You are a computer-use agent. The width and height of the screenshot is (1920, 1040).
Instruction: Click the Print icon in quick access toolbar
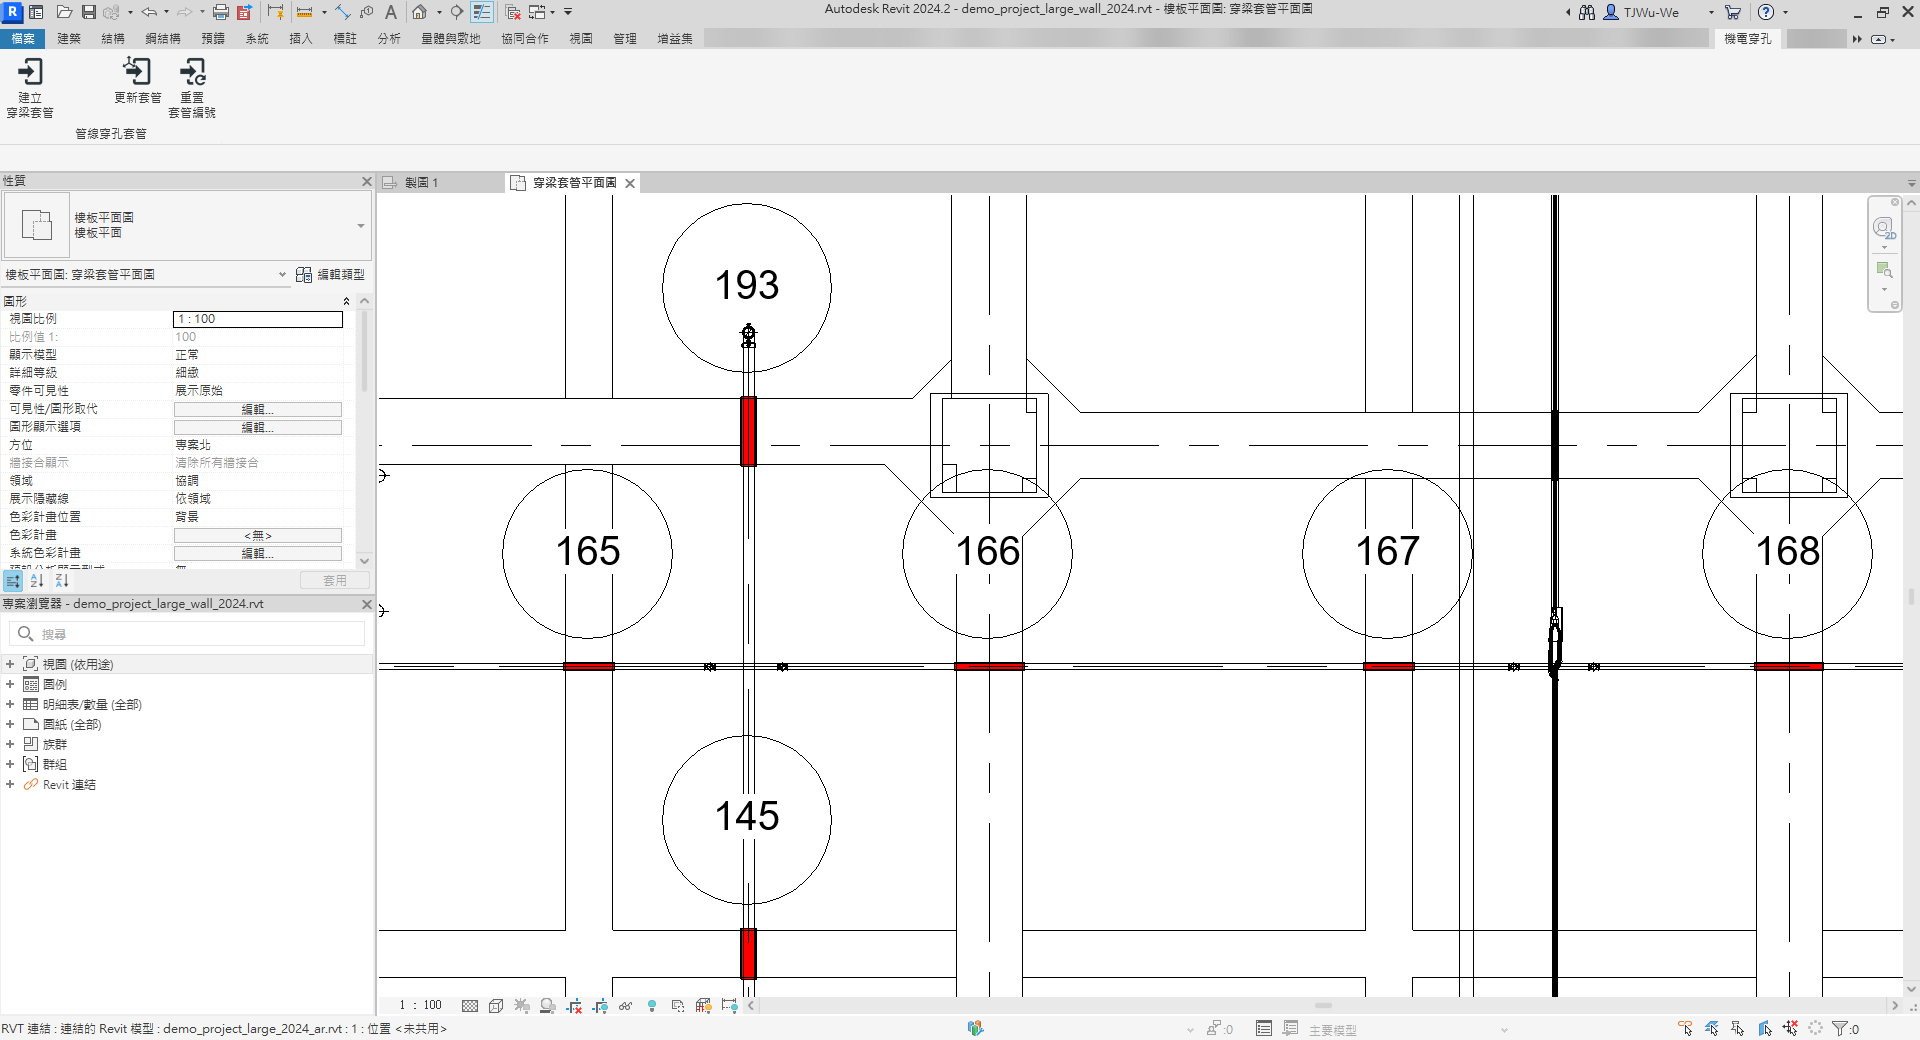coord(221,12)
